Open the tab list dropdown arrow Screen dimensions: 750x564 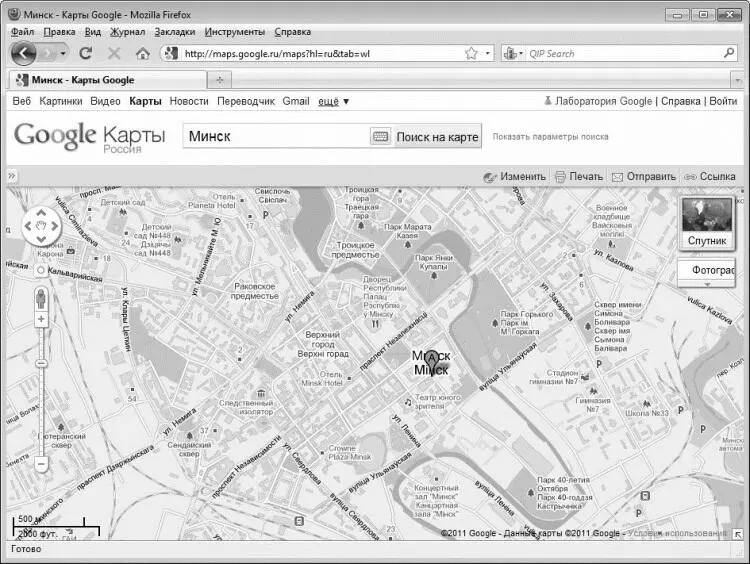coord(737,80)
